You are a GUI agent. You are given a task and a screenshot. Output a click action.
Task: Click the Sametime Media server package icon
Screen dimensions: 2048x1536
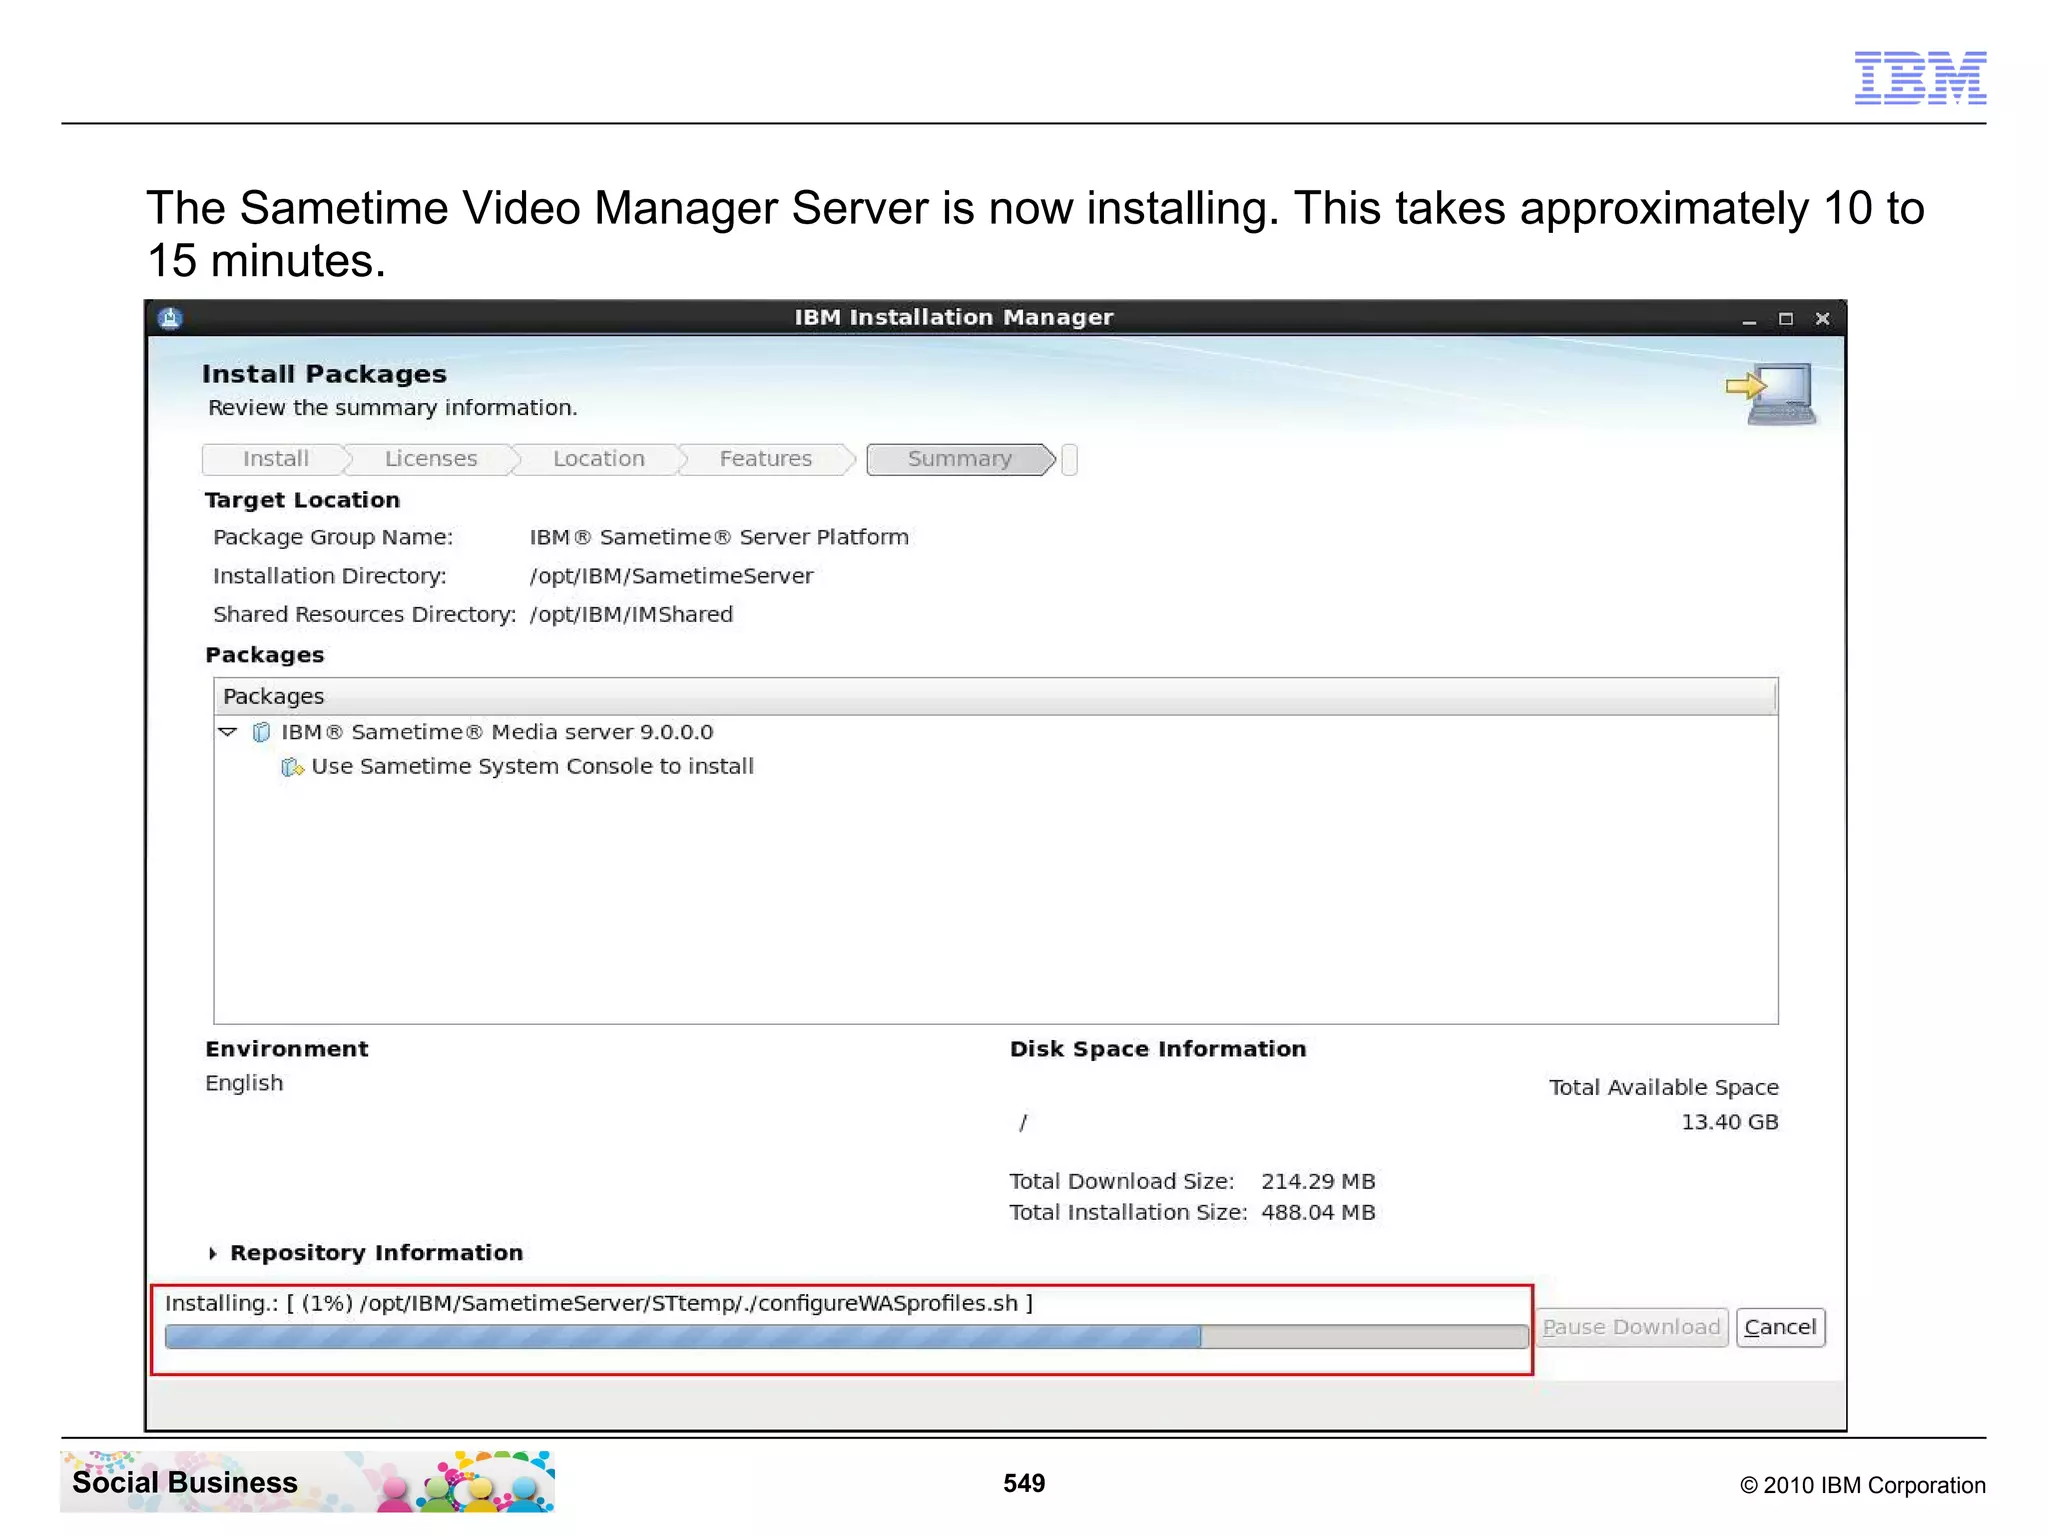(x=261, y=732)
